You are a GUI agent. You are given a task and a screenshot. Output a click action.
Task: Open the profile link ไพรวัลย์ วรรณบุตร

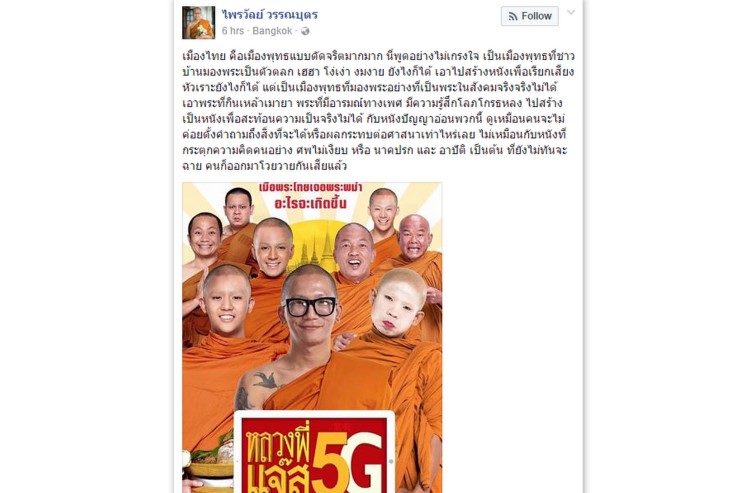270,15
